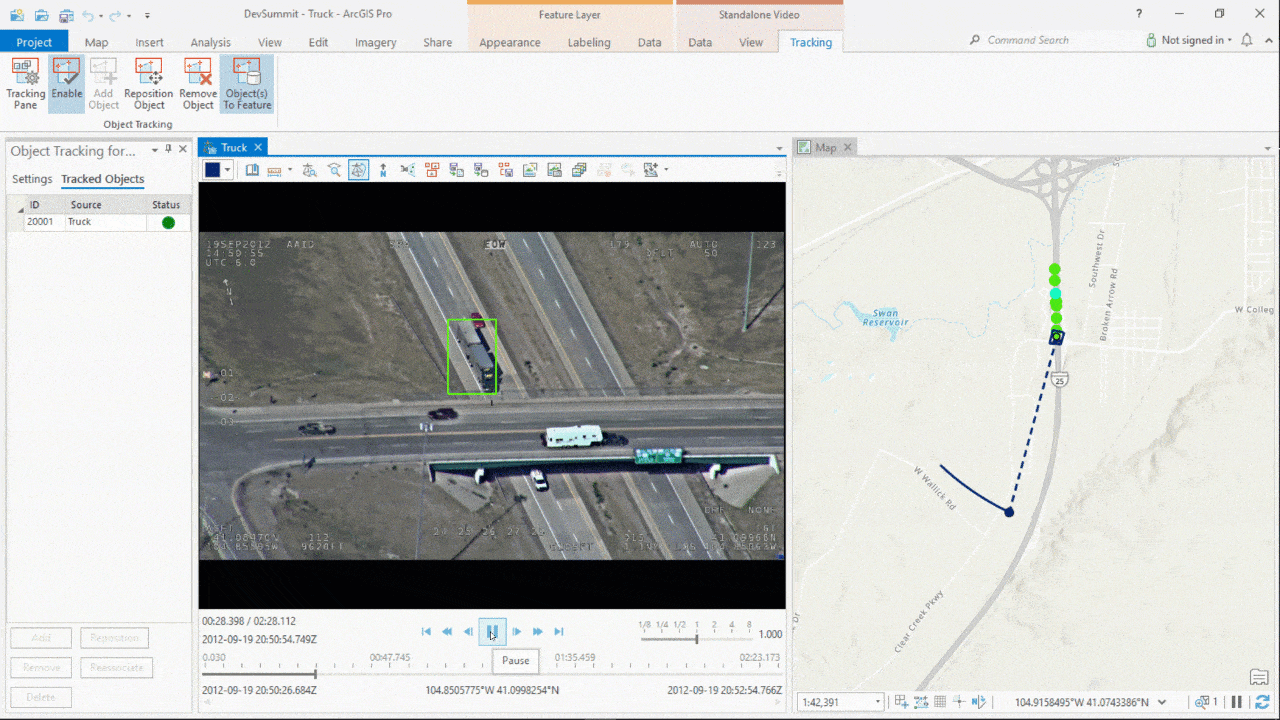This screenshot has height=720, width=1280.
Task: Jump to the beginning of the video
Action: 426,631
